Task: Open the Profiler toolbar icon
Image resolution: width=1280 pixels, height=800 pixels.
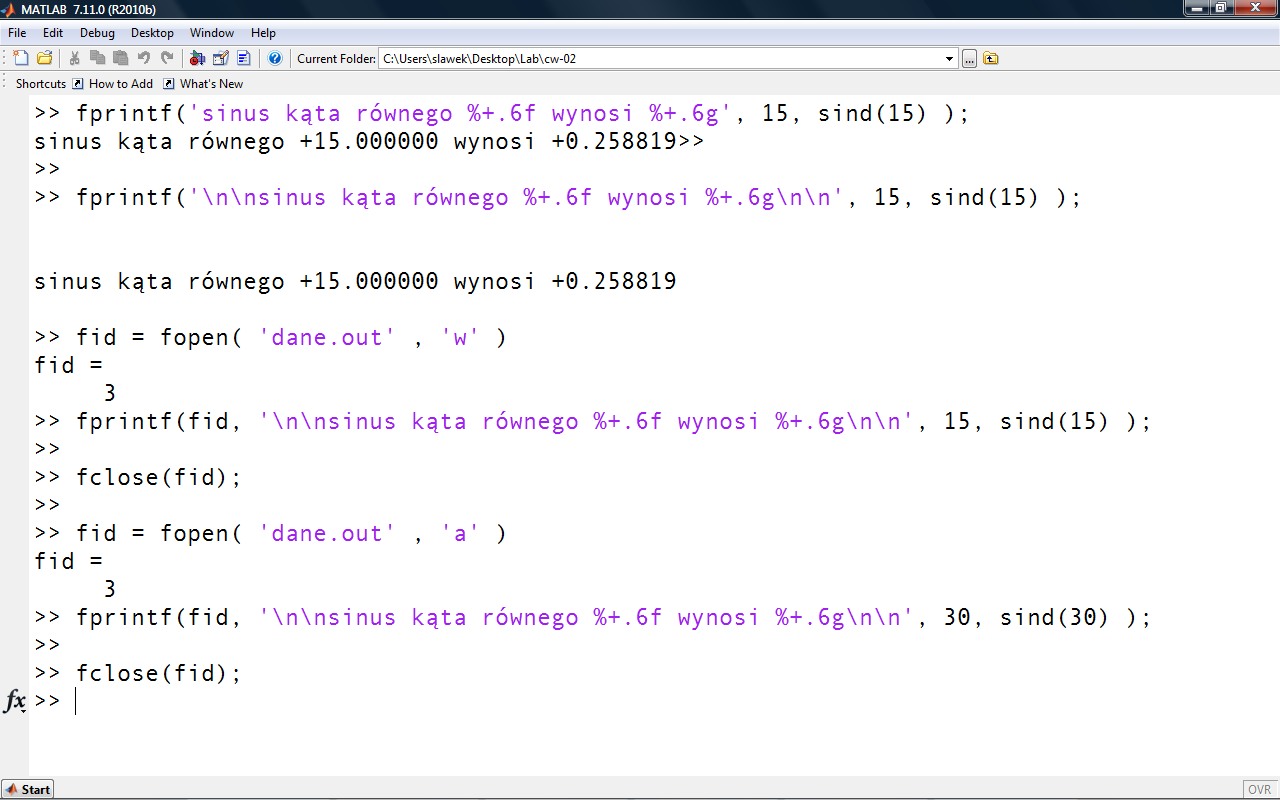Action: point(244,58)
